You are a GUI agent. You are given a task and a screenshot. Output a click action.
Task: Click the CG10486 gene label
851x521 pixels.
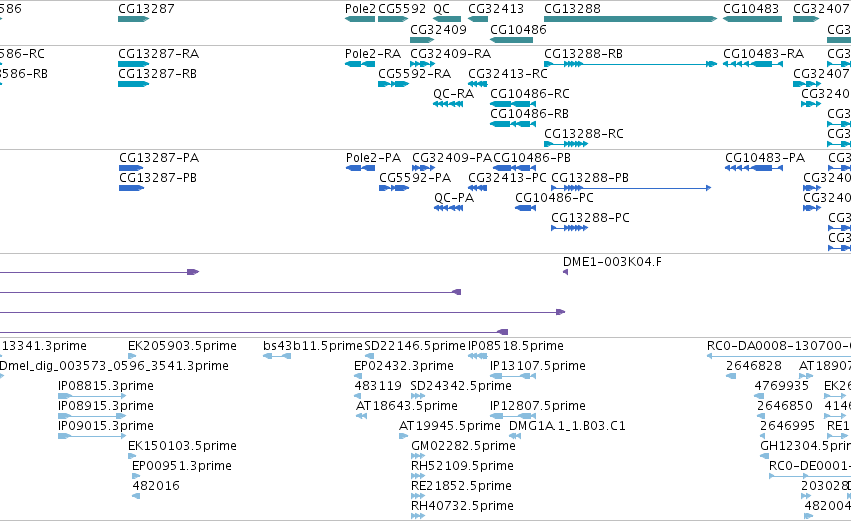click(x=518, y=29)
